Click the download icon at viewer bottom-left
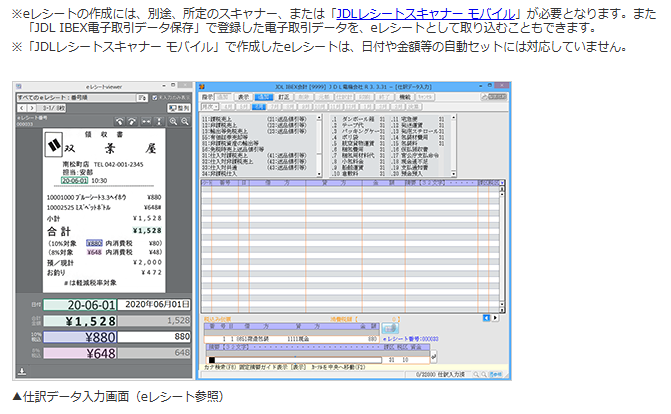Viewport: 671px width, 414px height. [22, 371]
